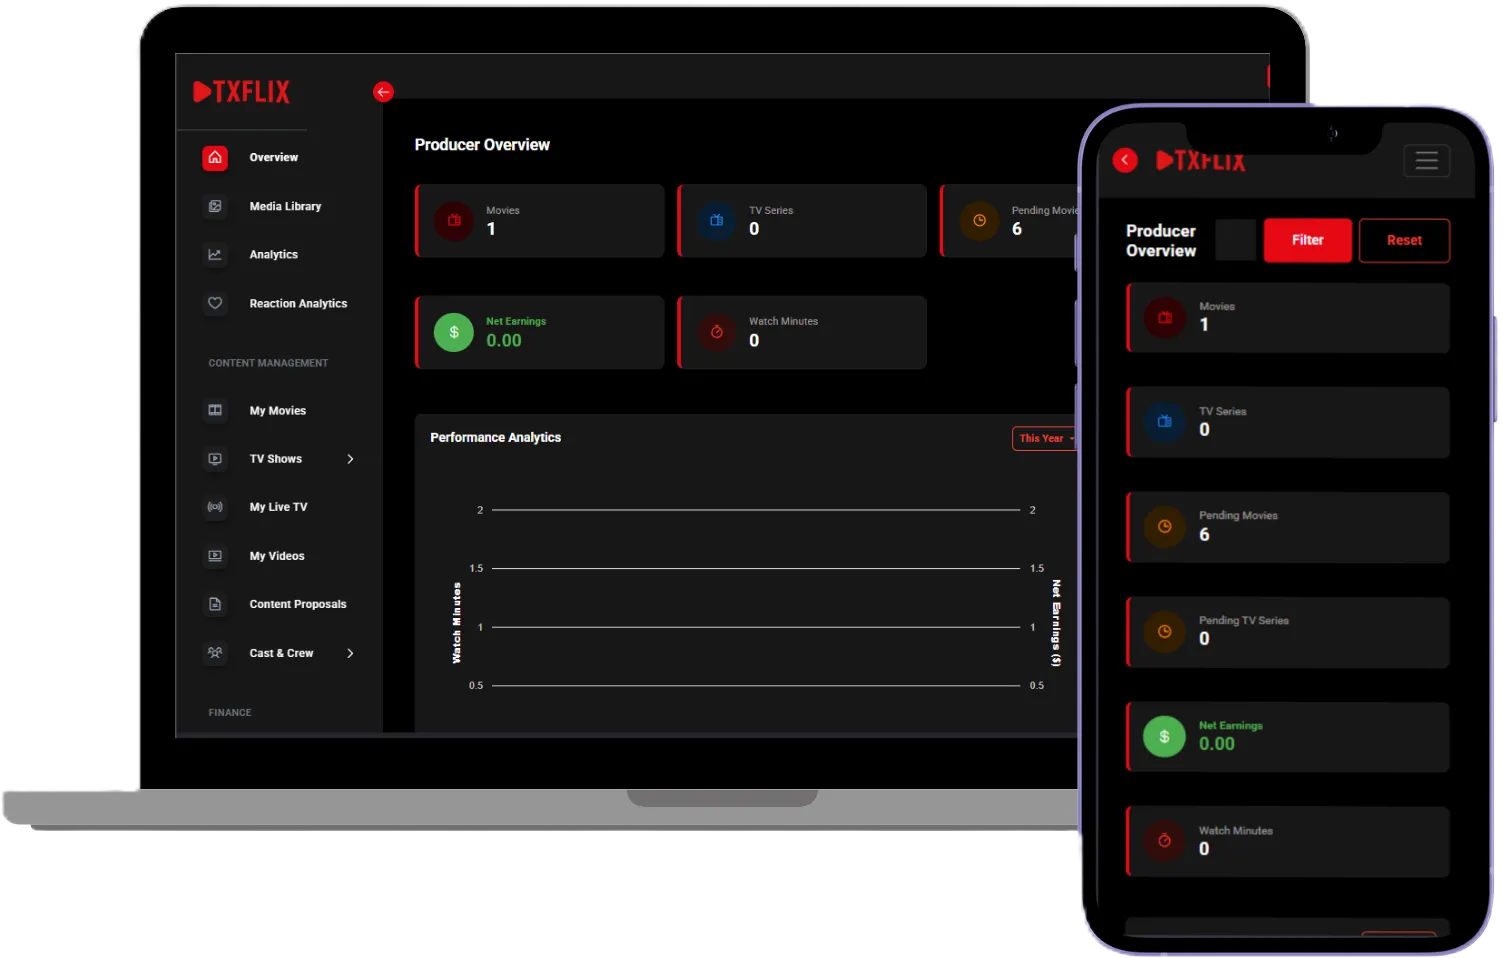Select the My Movies icon
The height and width of the screenshot is (958, 1502).
[214, 410]
